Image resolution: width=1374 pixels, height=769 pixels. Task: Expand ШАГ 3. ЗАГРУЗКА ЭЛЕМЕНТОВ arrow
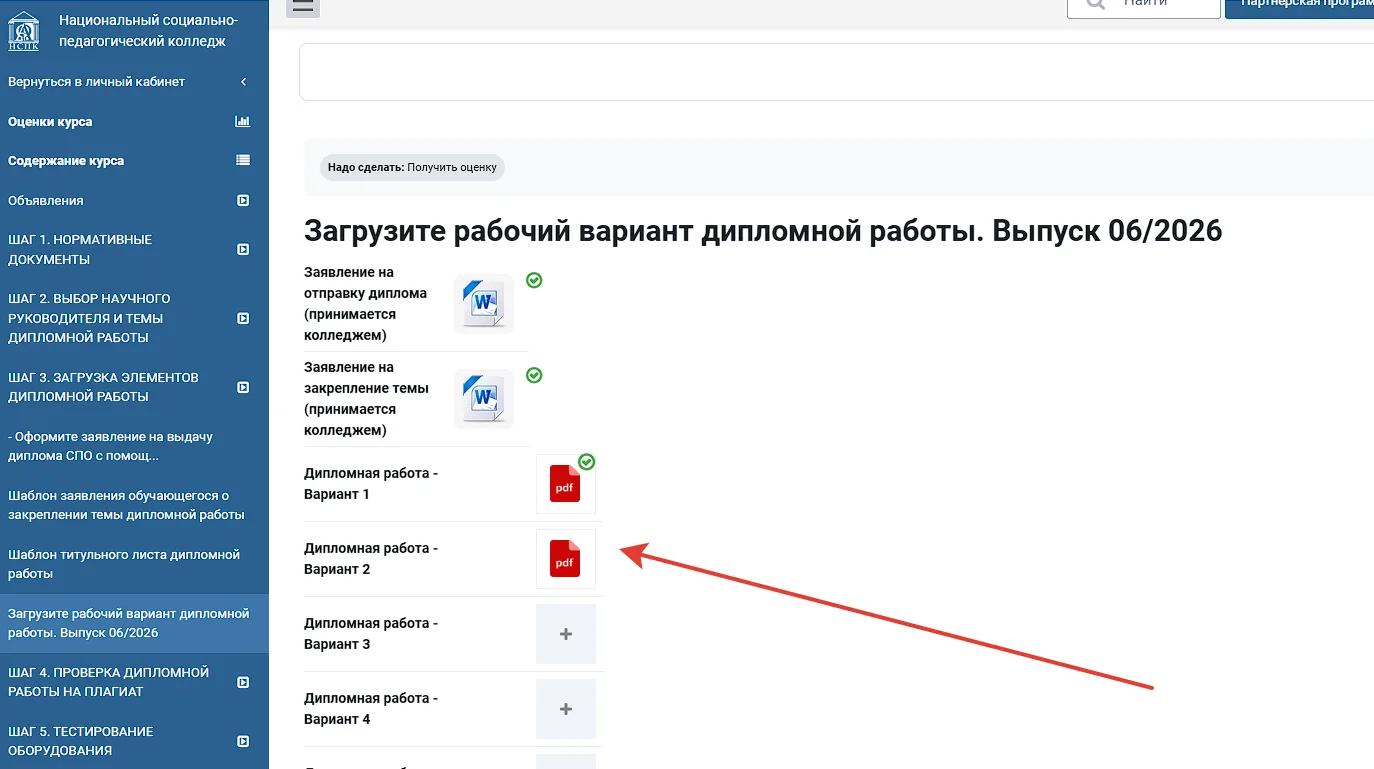[x=243, y=387]
